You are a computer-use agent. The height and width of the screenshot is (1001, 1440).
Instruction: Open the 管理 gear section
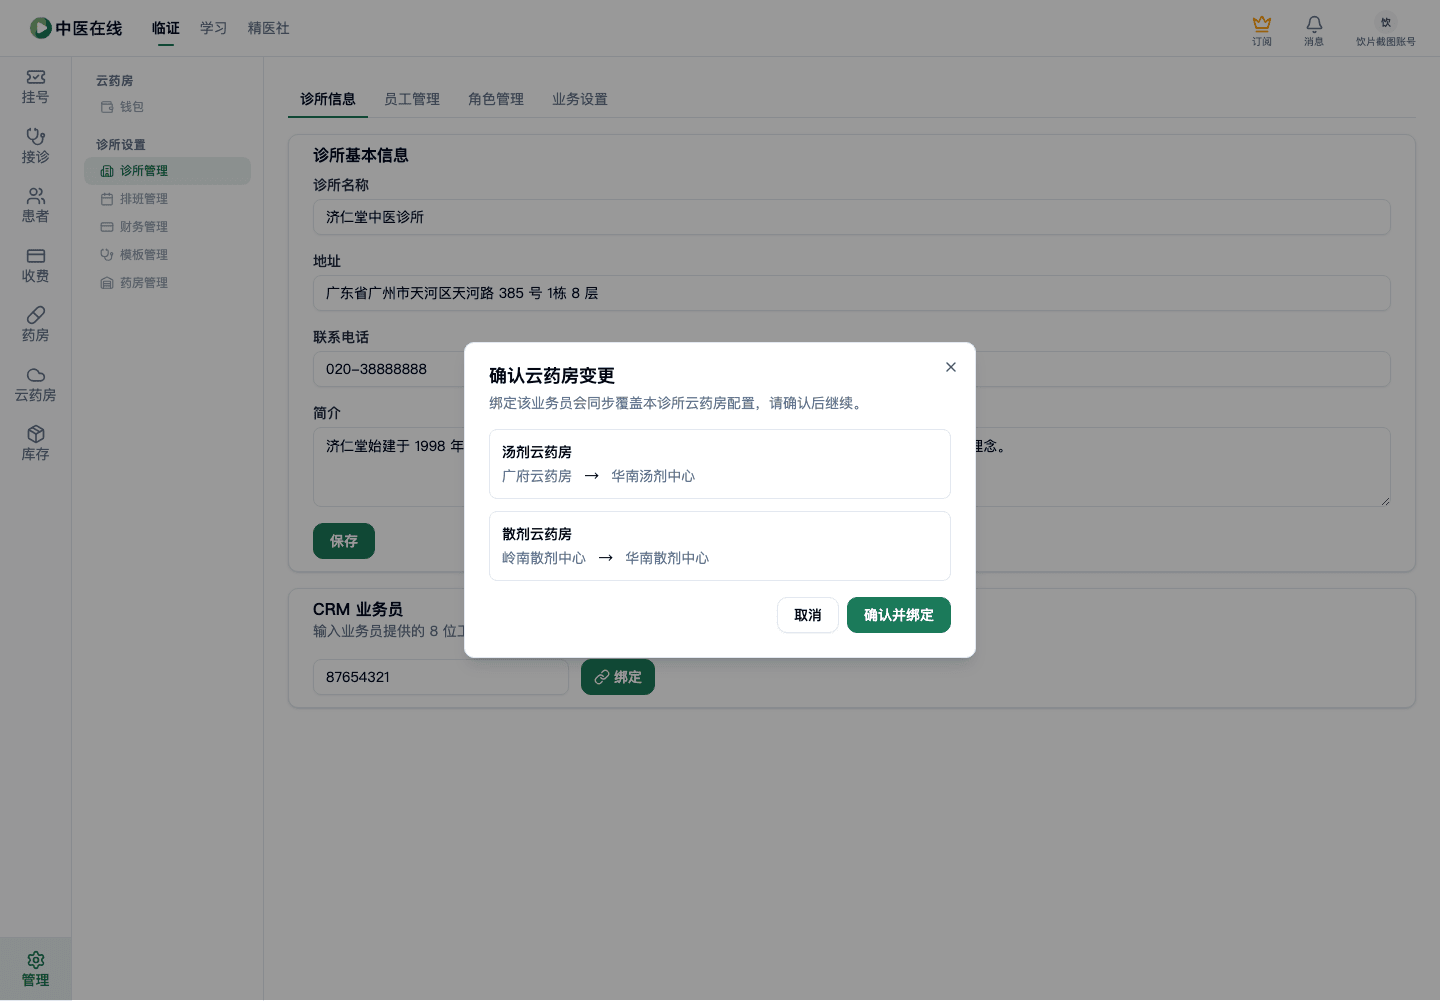pyautogui.click(x=36, y=969)
